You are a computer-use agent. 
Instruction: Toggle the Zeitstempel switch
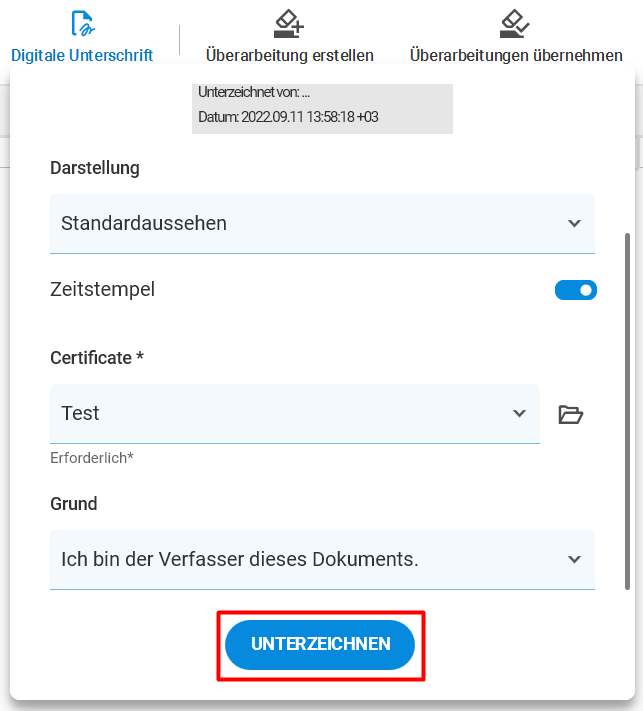coord(575,290)
